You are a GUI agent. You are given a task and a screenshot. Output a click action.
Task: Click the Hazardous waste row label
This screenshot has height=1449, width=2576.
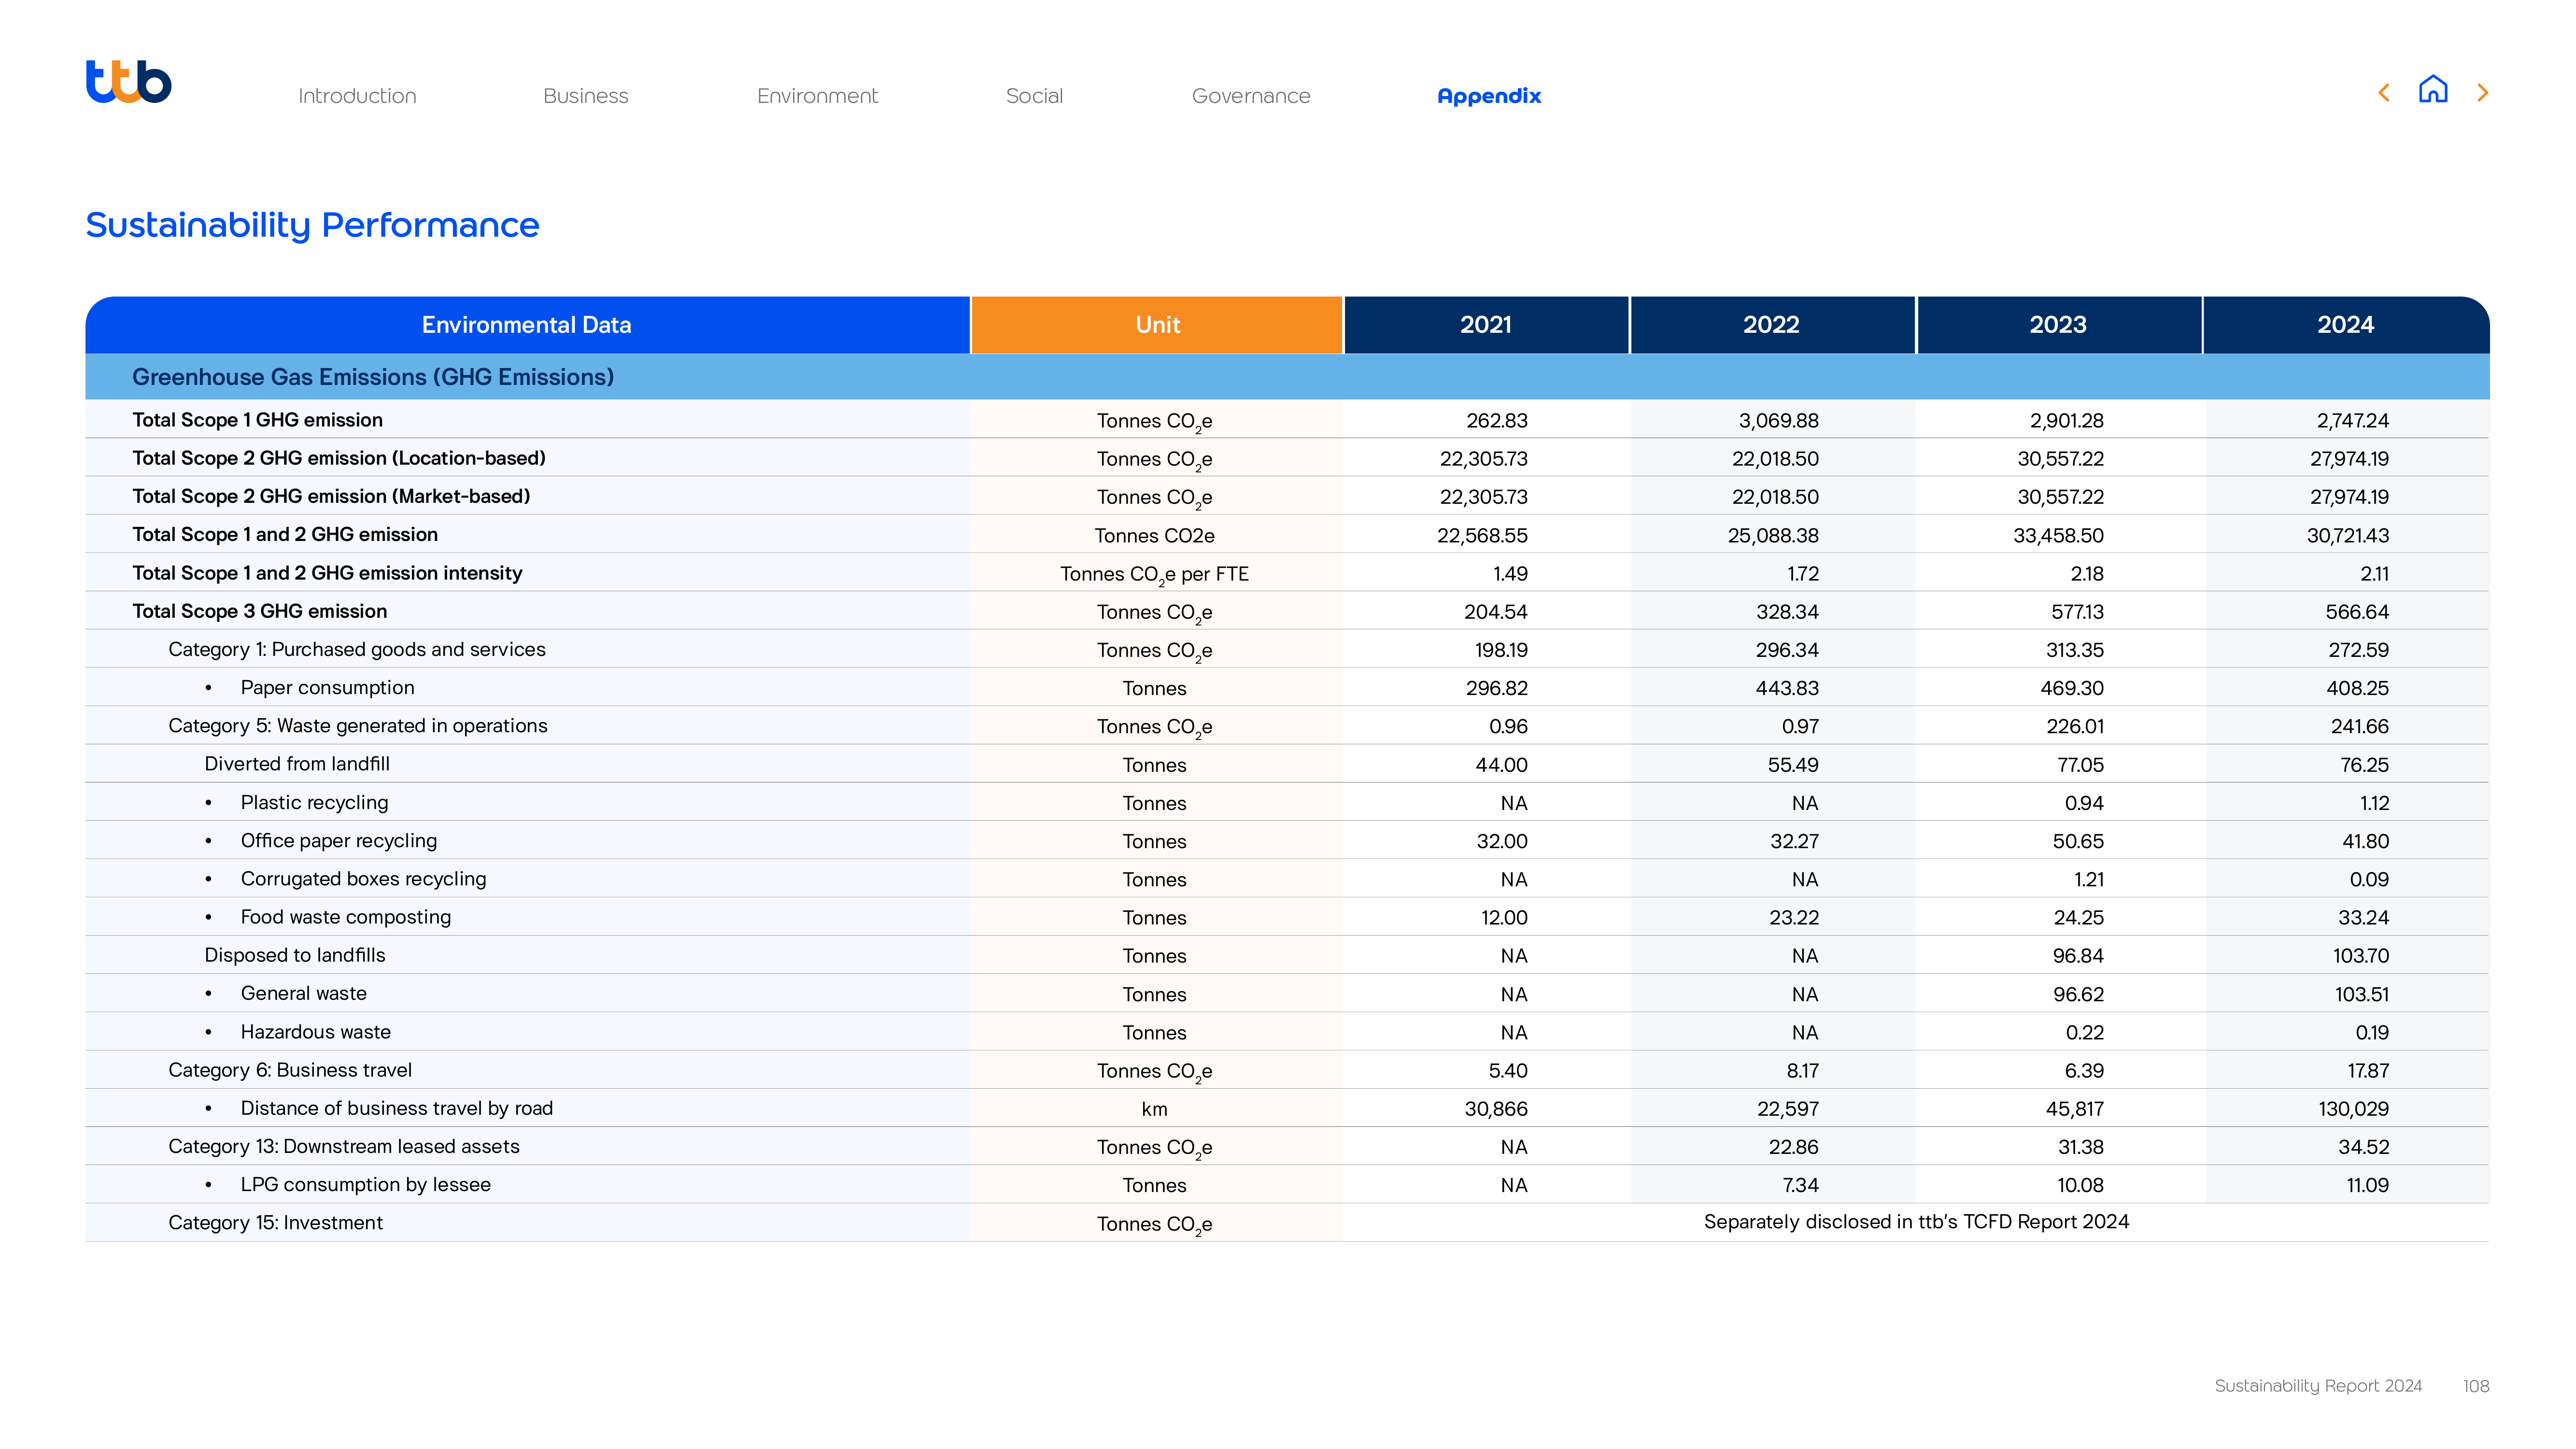click(x=316, y=1032)
